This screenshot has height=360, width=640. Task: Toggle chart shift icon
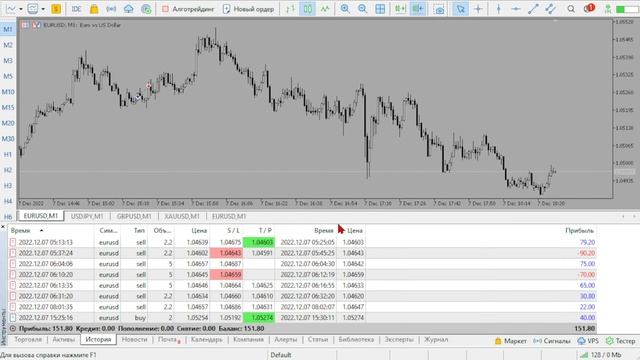pyautogui.click(x=418, y=9)
